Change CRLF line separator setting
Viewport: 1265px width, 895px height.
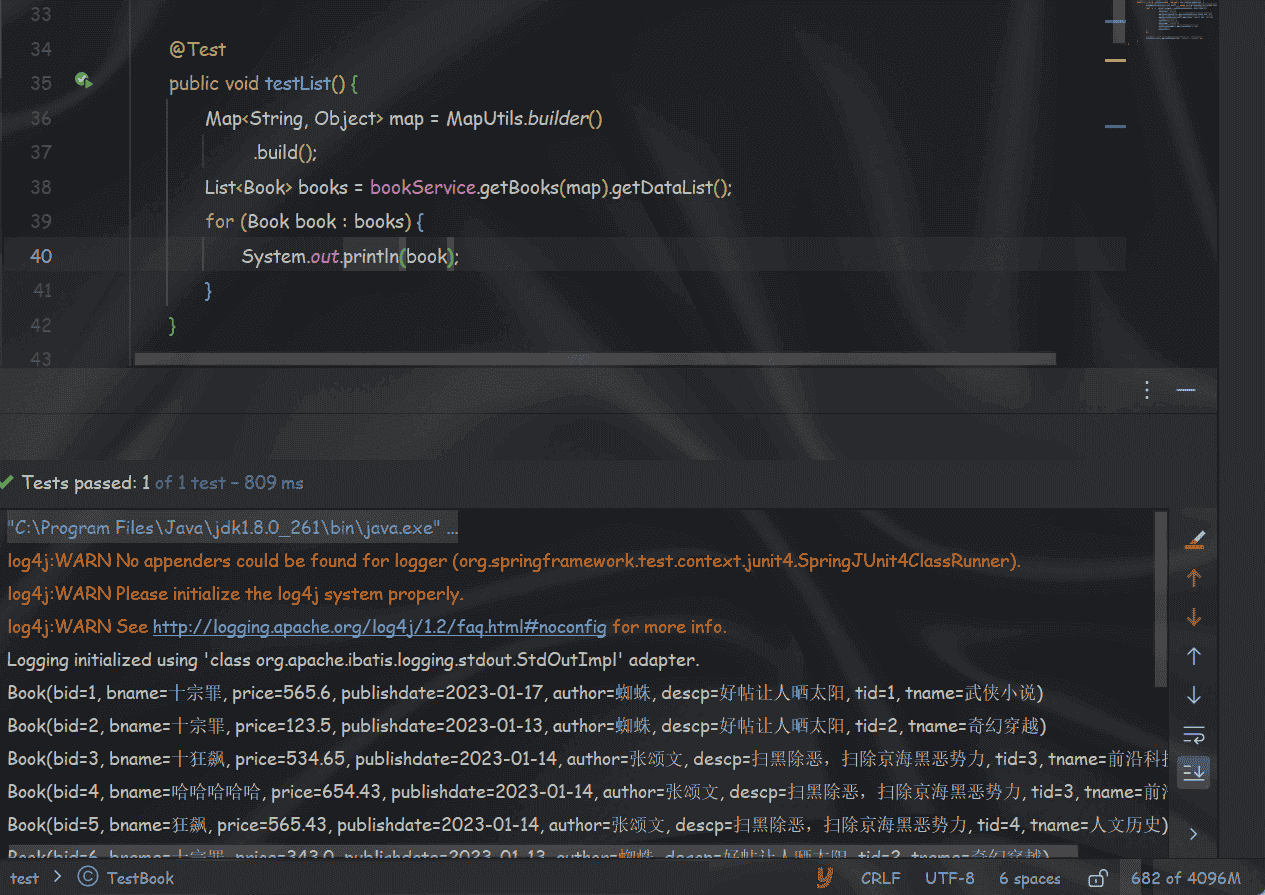[x=881, y=878]
